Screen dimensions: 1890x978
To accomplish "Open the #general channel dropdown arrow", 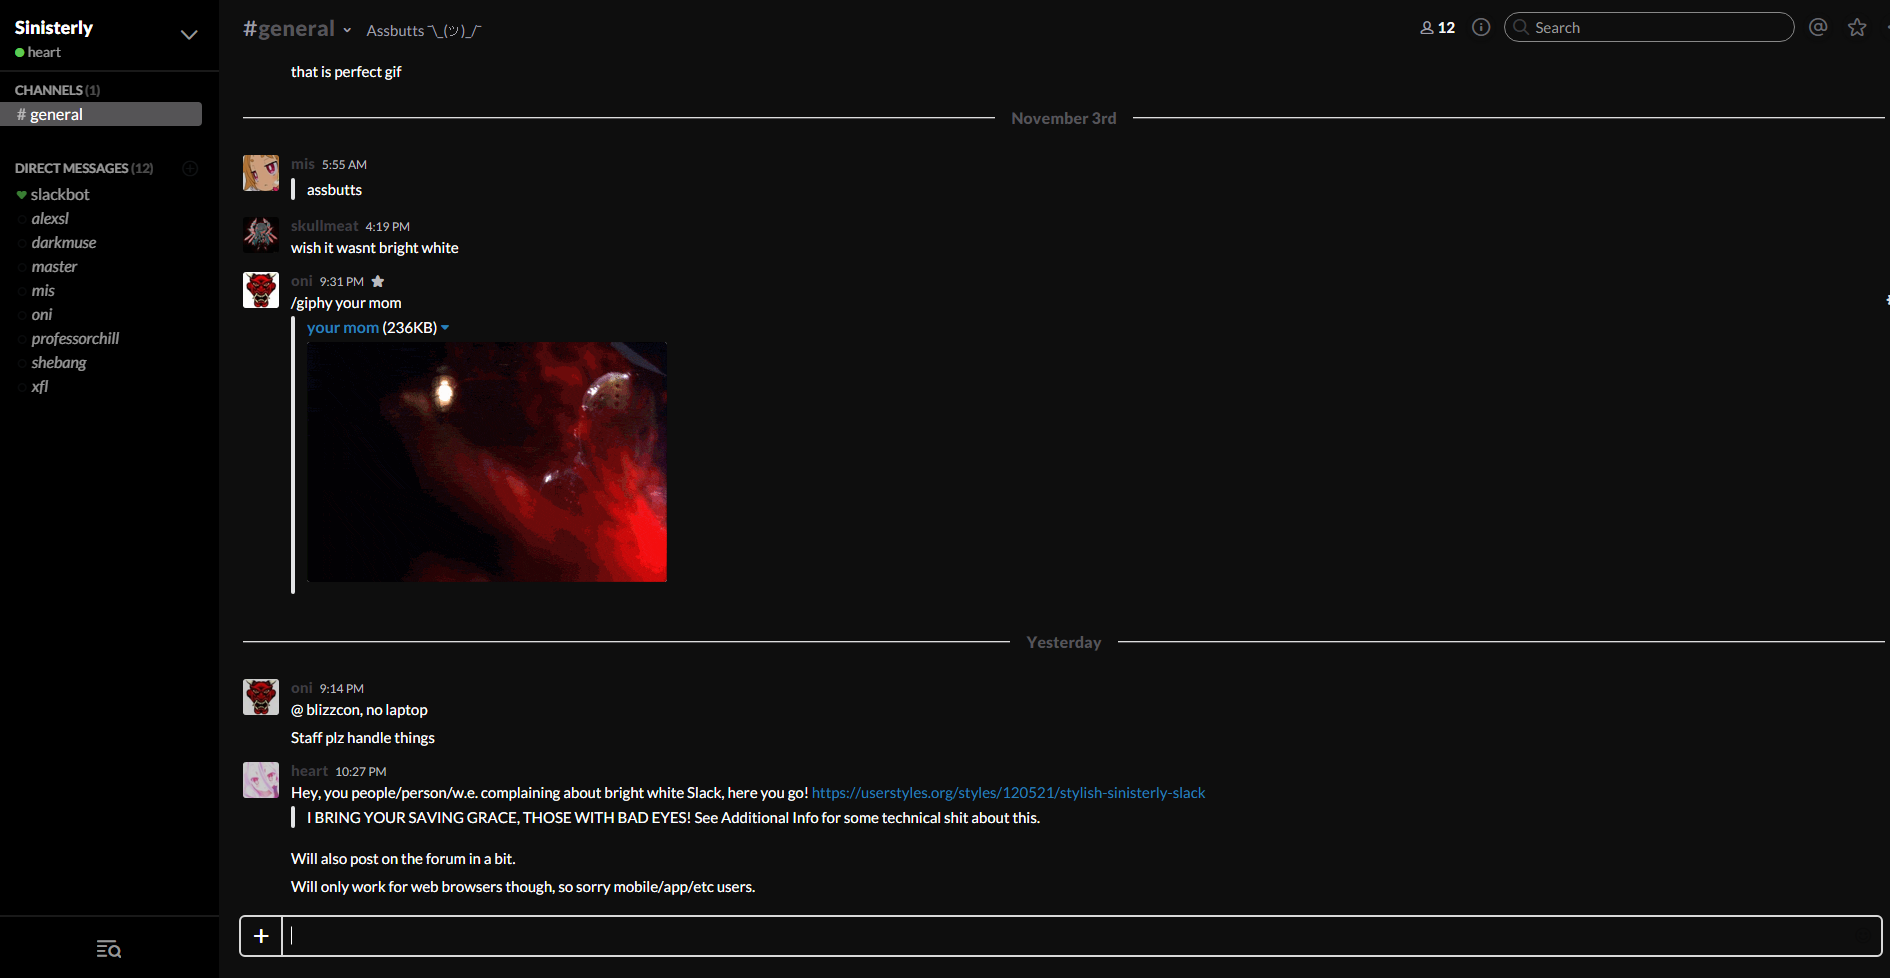I will tap(347, 31).
